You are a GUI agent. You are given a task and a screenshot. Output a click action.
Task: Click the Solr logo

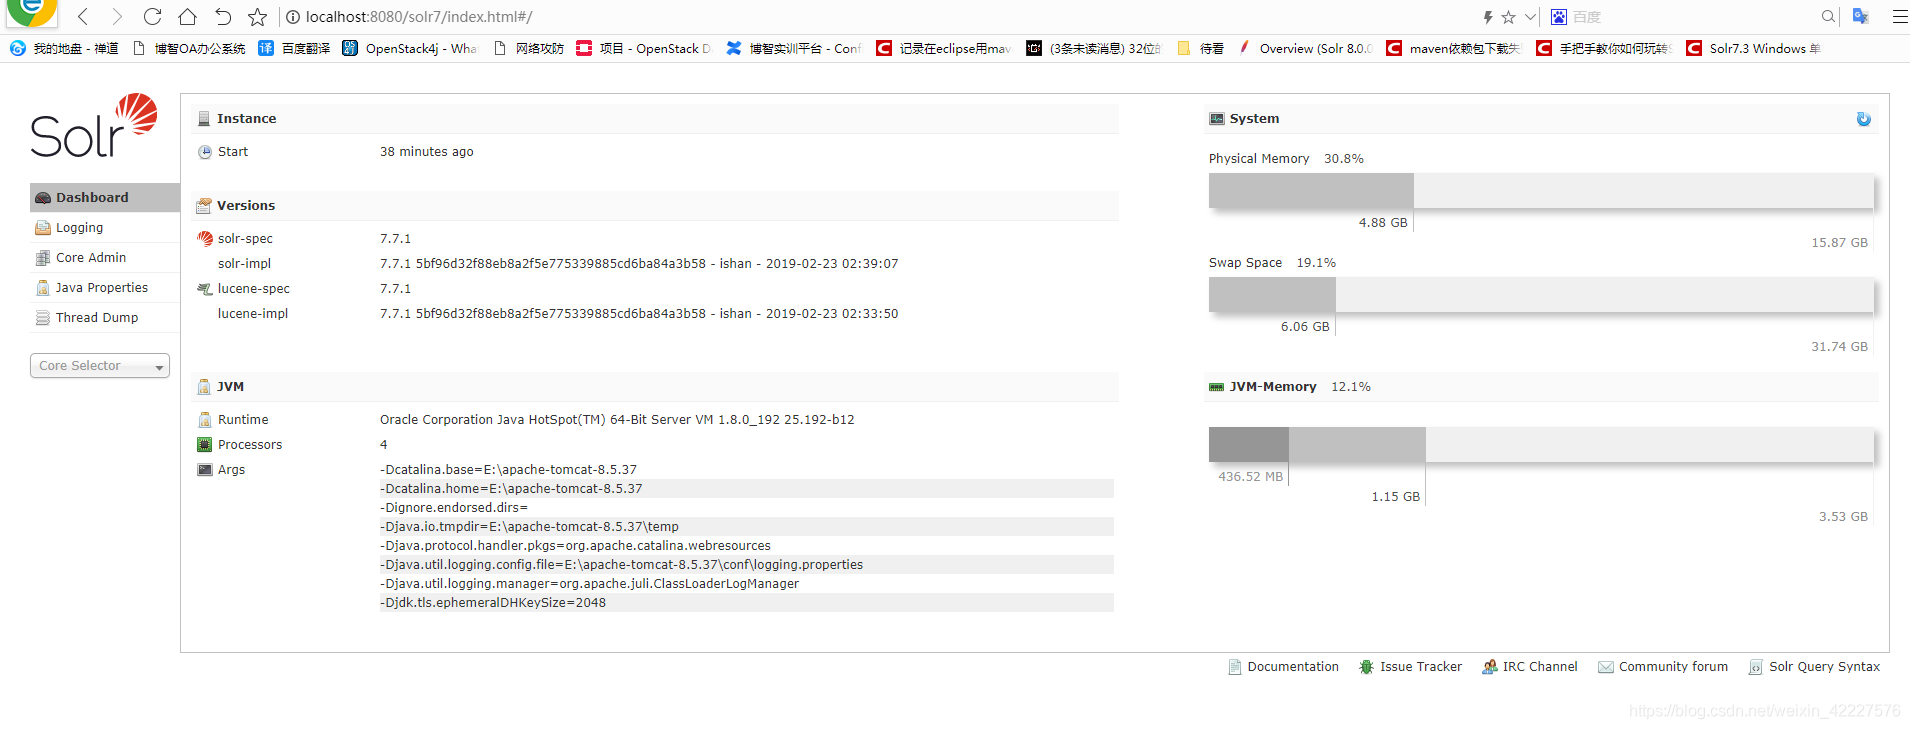[94, 126]
